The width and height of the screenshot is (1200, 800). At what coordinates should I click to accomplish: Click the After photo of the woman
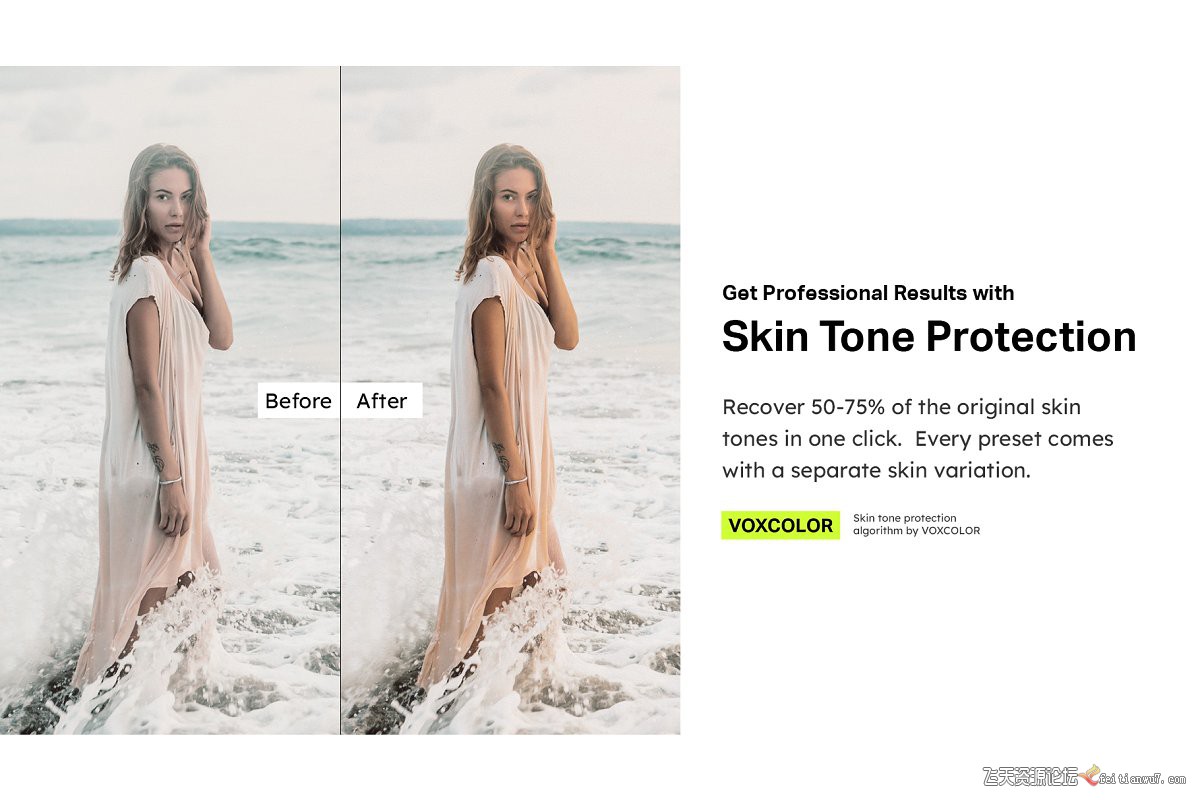tap(511, 400)
